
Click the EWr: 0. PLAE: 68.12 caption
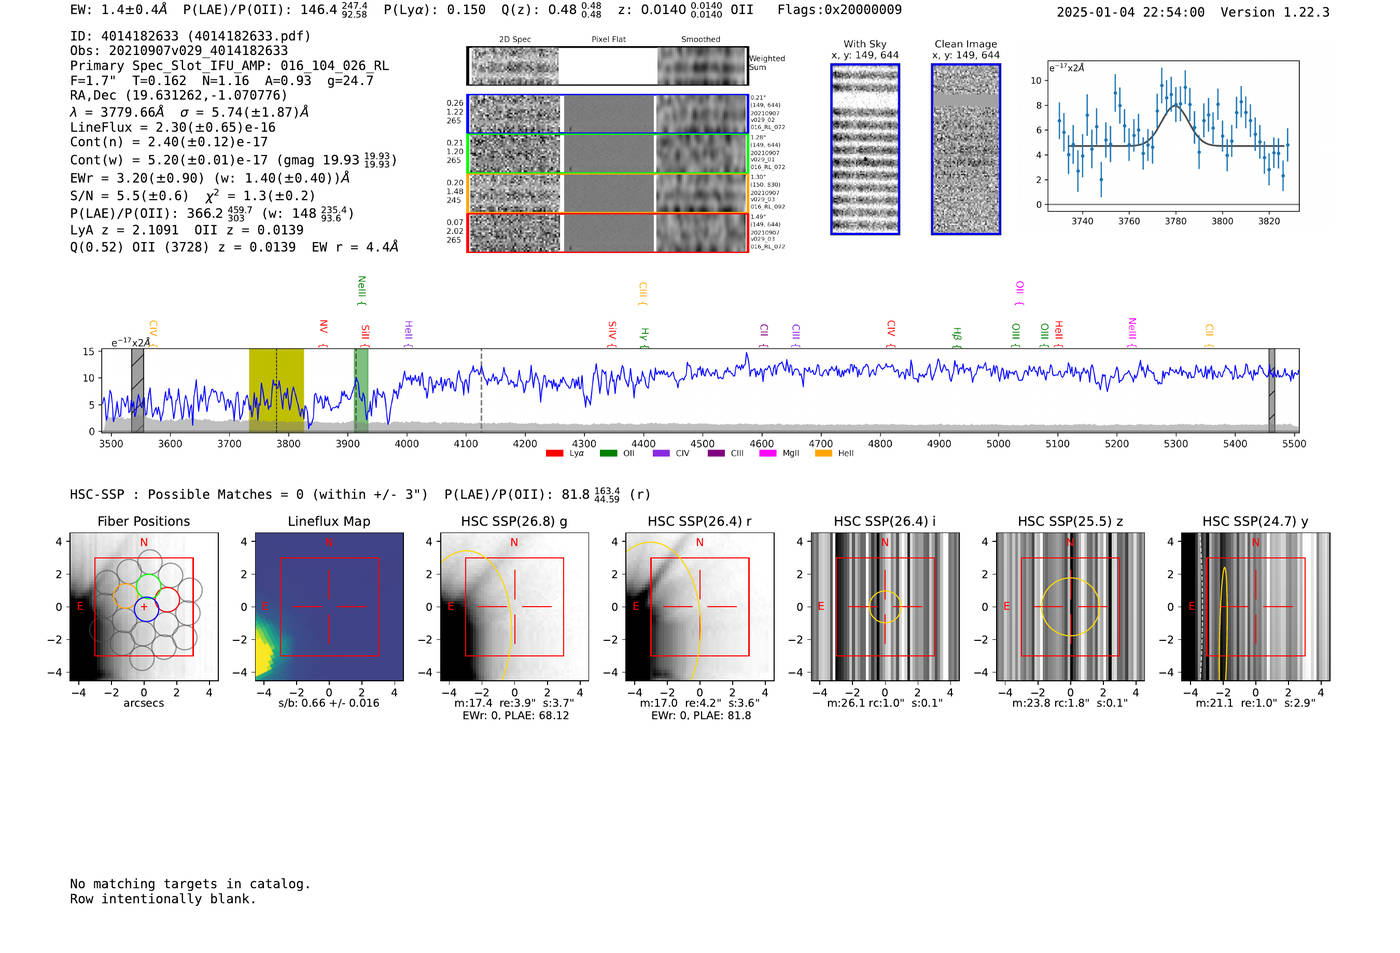[x=515, y=715]
